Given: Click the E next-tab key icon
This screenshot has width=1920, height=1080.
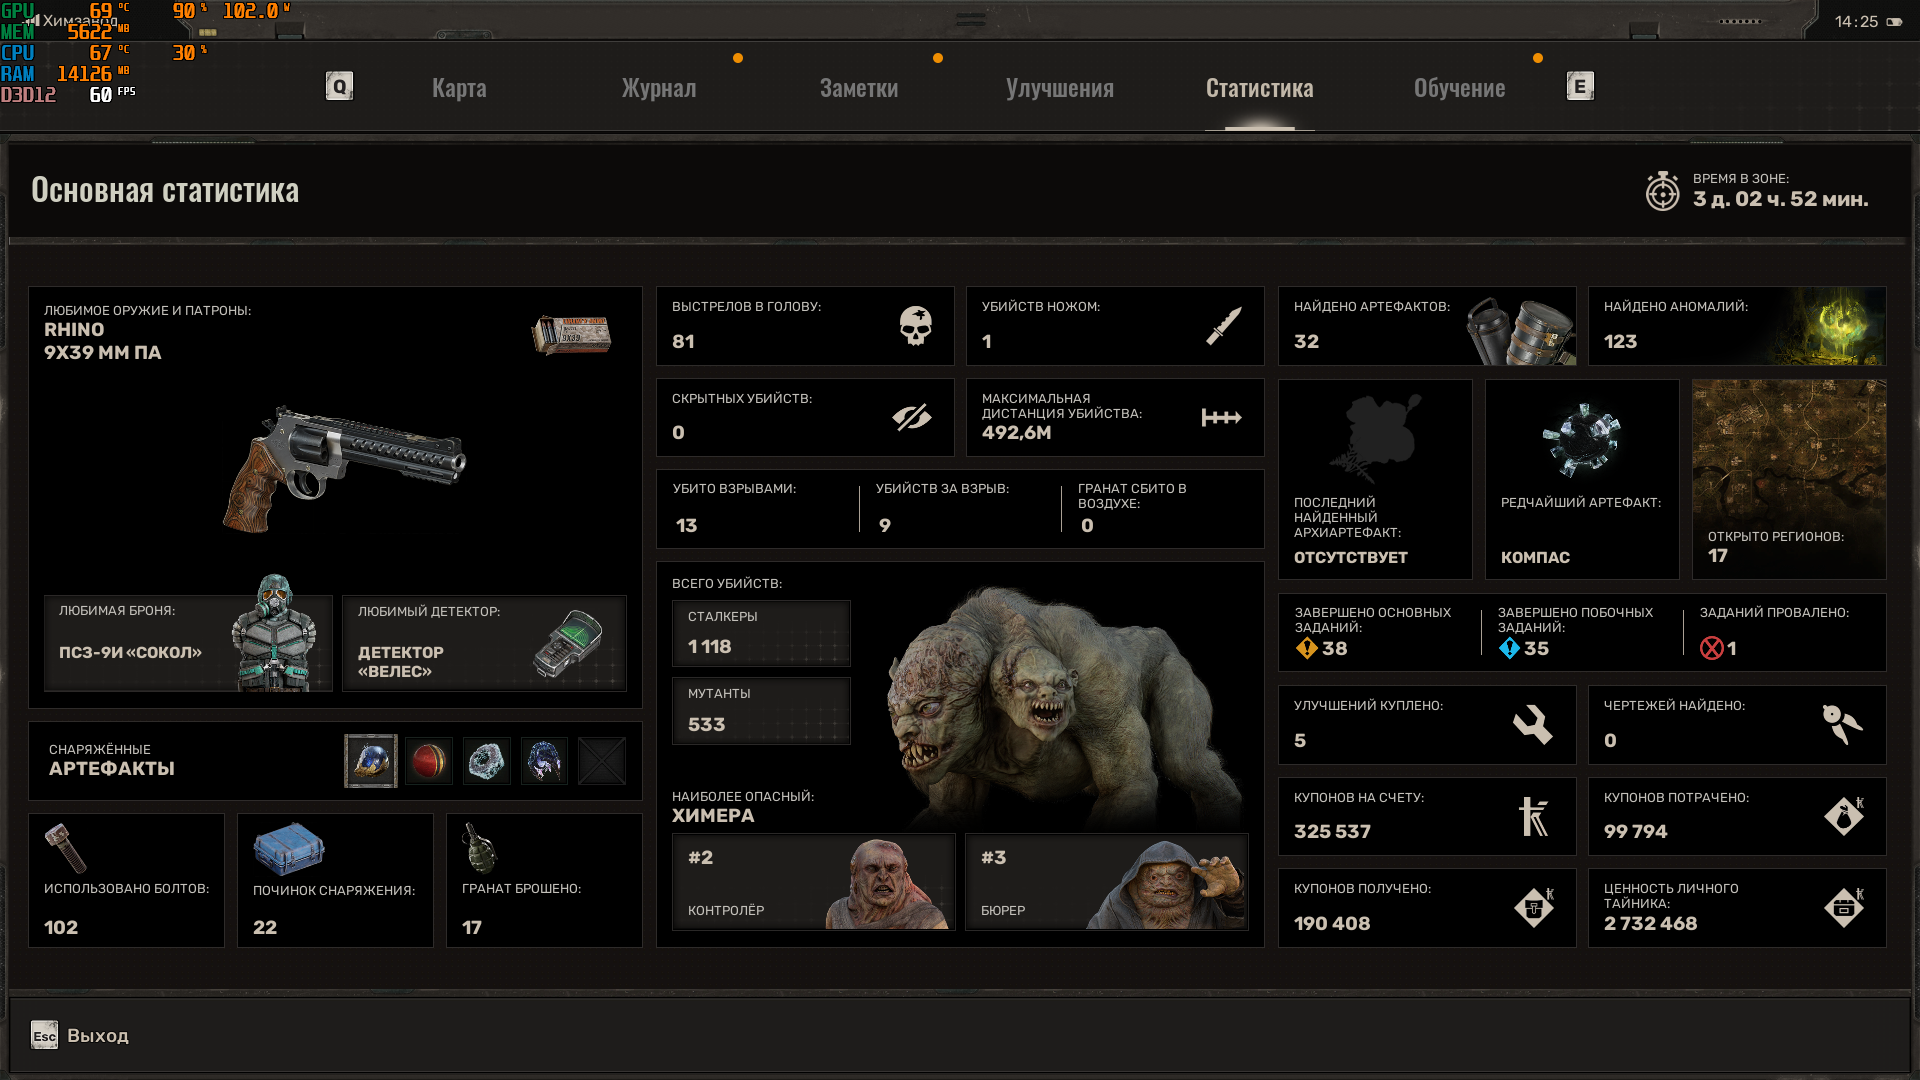Looking at the screenshot, I should pos(1580,86).
